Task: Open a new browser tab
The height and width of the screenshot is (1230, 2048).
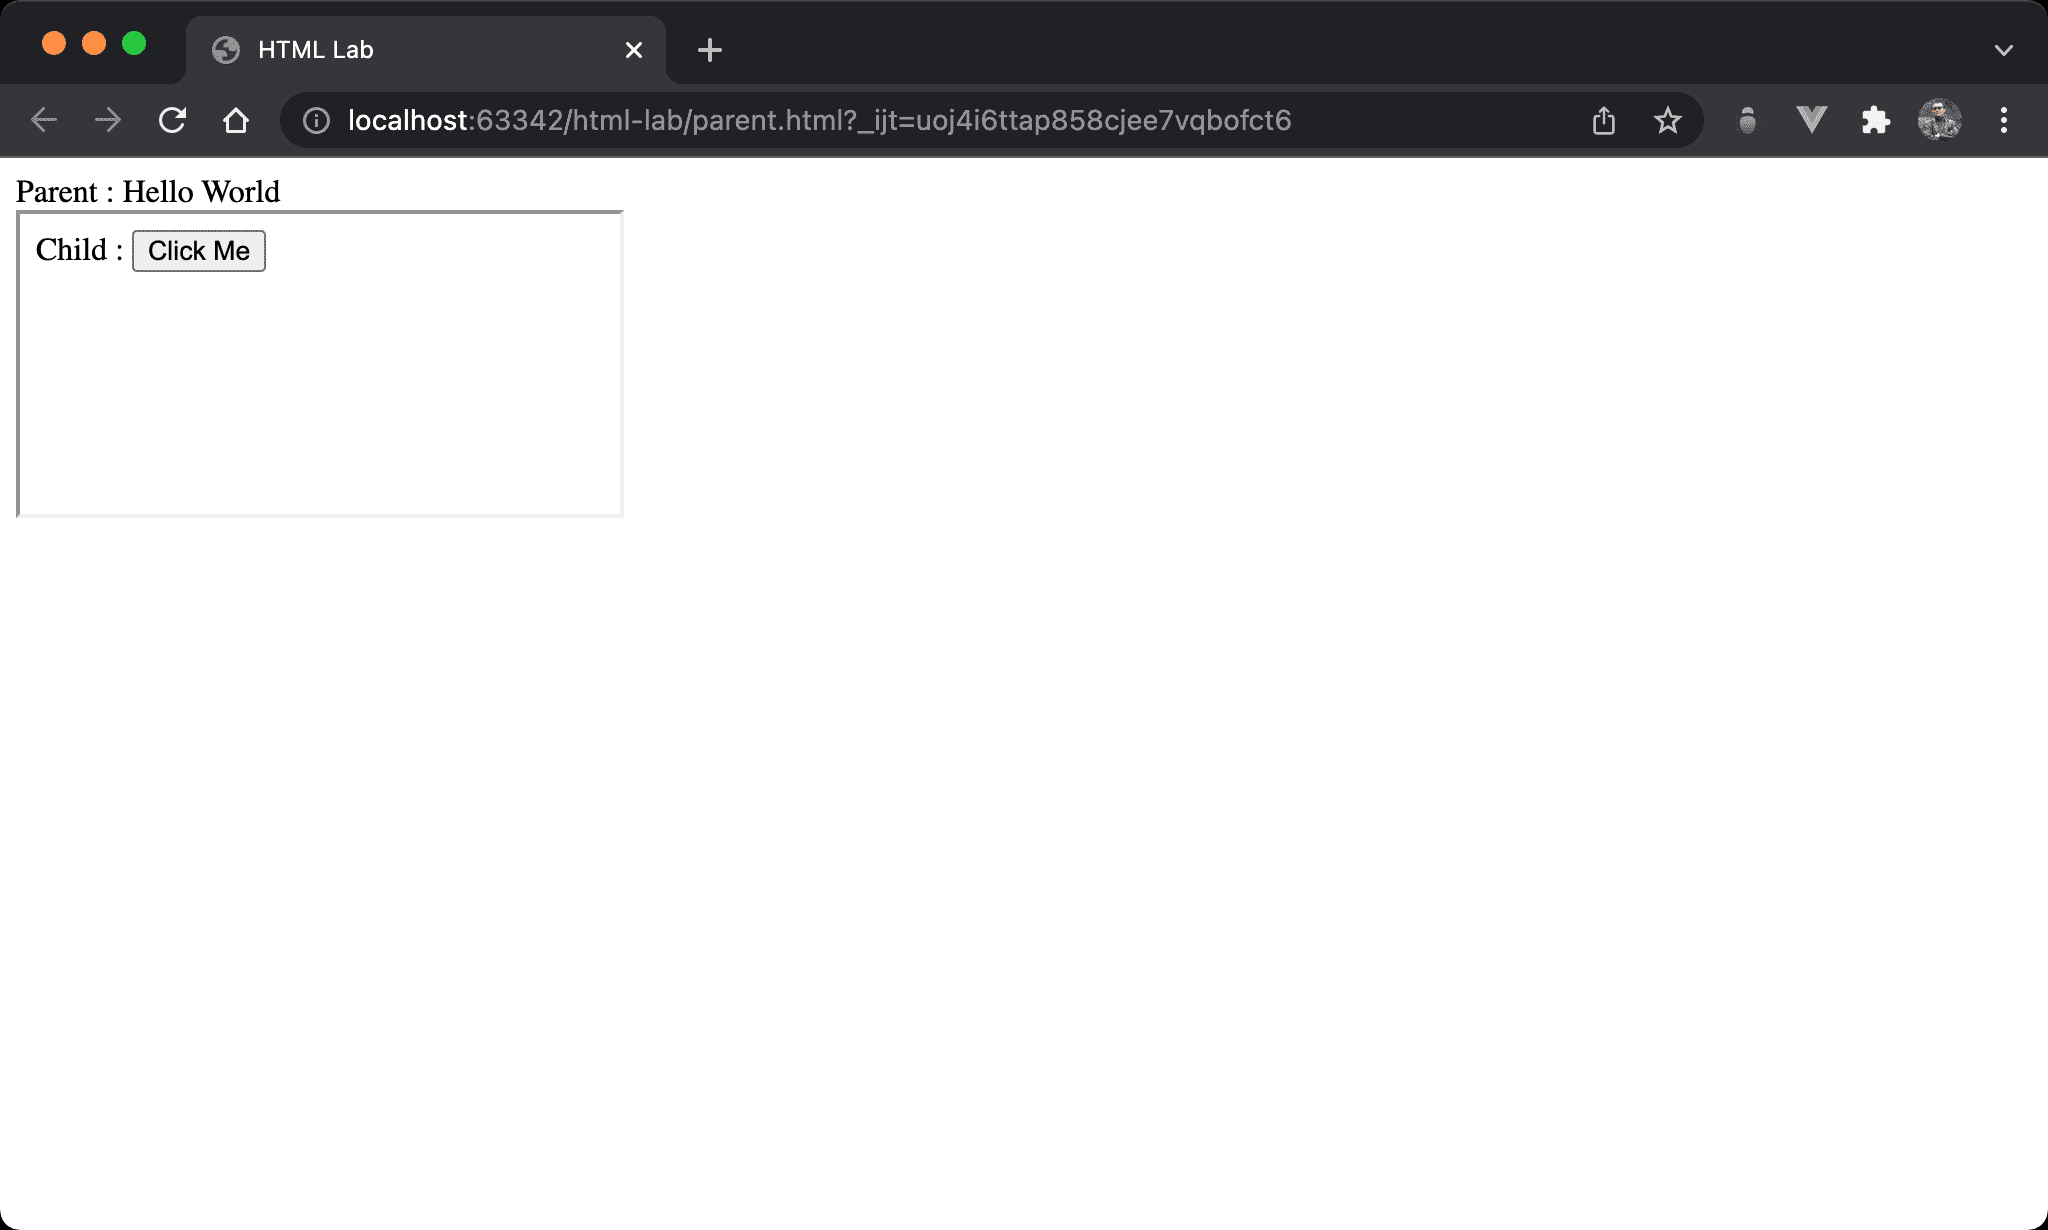Action: pyautogui.click(x=710, y=50)
